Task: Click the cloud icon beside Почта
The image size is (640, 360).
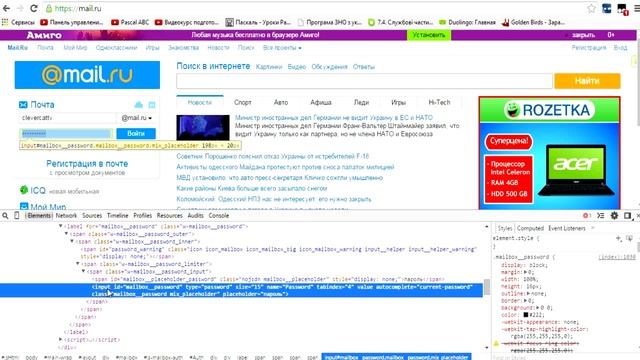Action: tap(139, 105)
